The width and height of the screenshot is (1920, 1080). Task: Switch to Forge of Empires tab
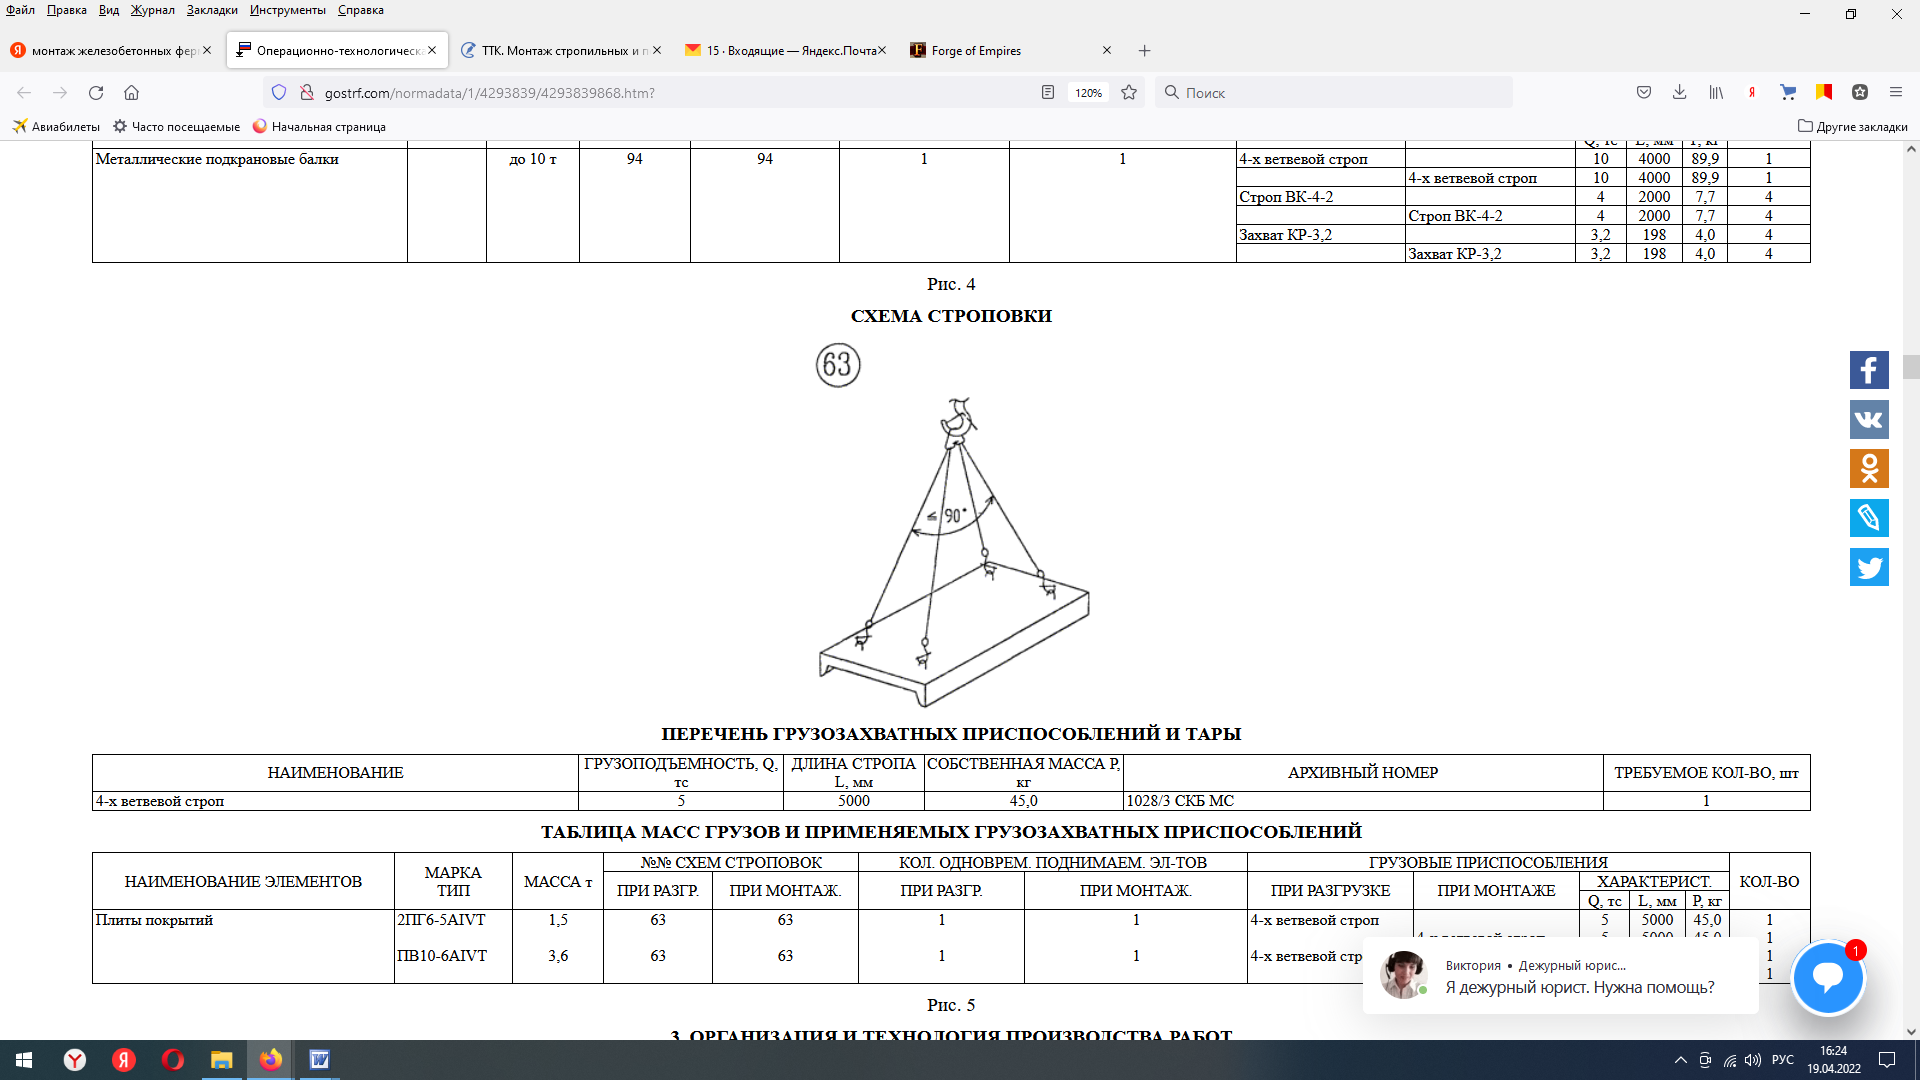click(1010, 51)
